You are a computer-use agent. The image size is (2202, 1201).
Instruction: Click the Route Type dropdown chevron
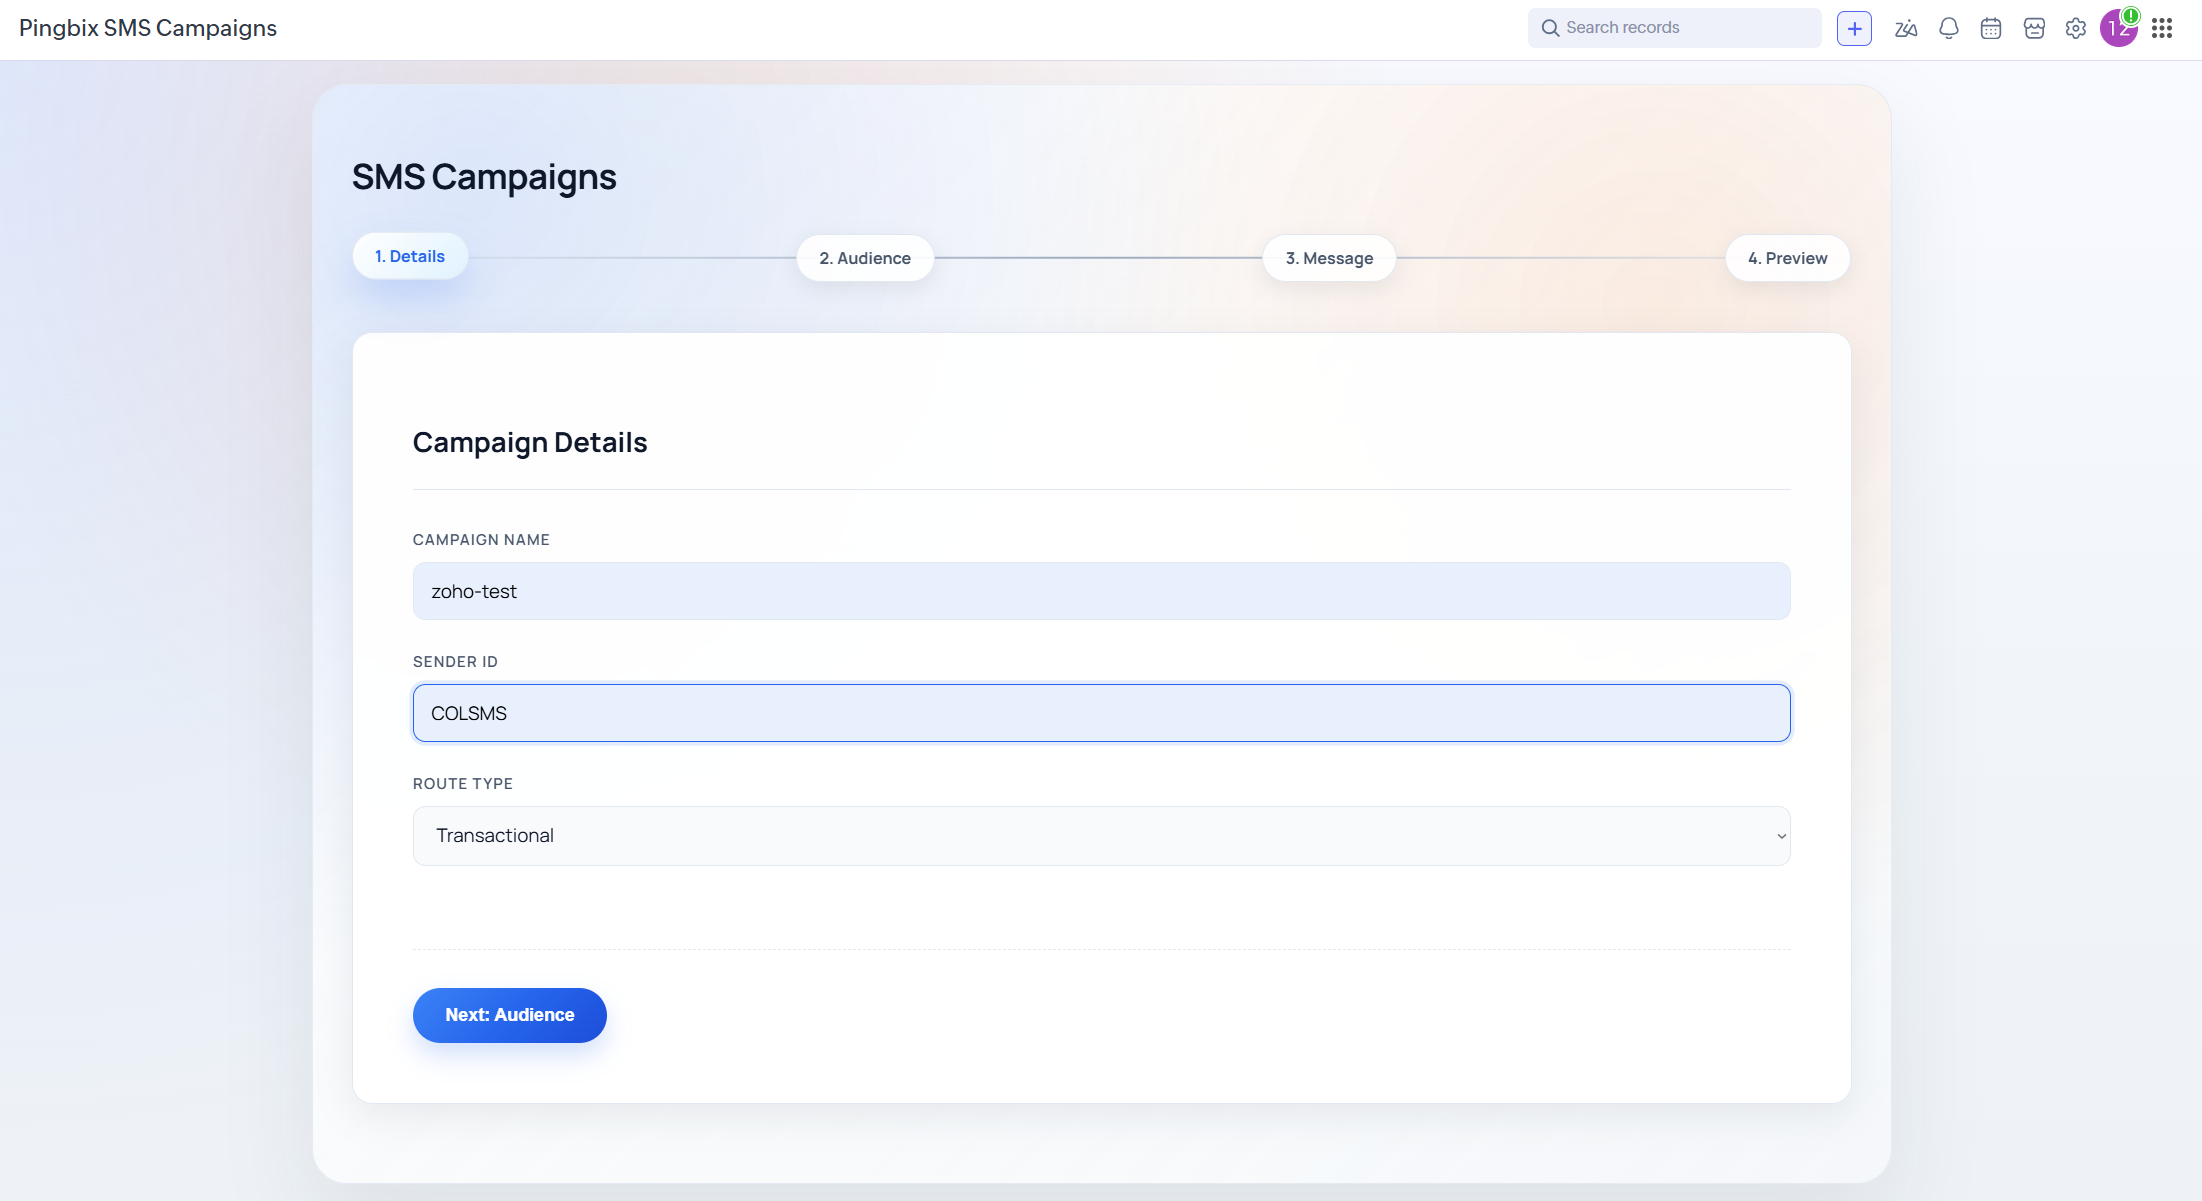(1781, 836)
